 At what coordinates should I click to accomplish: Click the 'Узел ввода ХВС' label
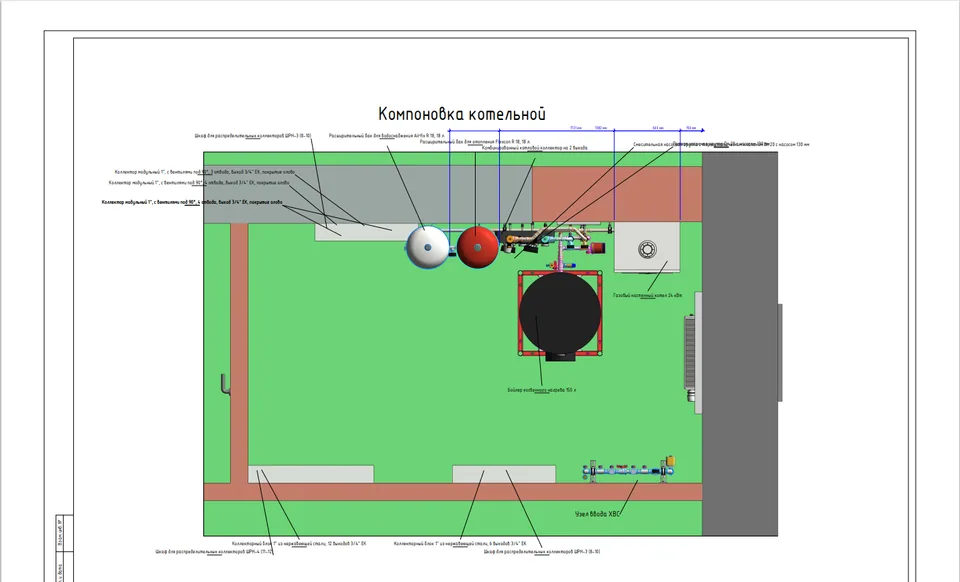pos(598,514)
